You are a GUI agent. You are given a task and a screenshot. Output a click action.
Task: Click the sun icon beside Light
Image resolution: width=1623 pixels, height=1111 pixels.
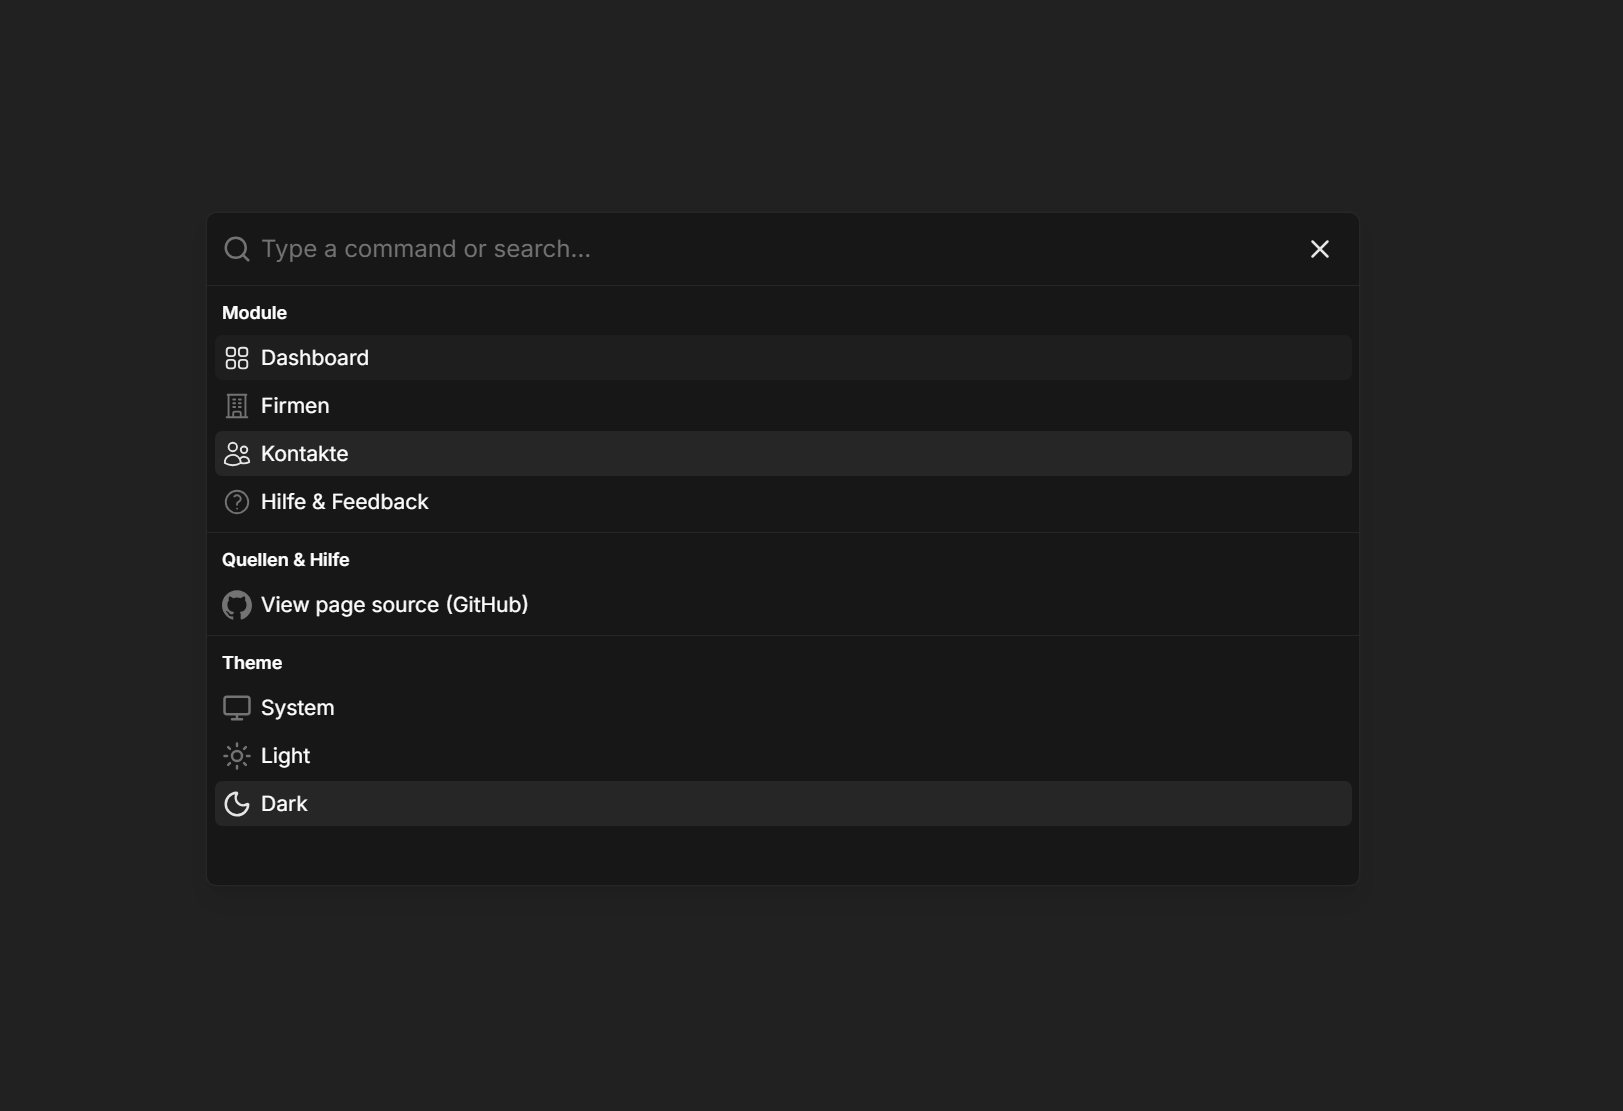coord(236,755)
